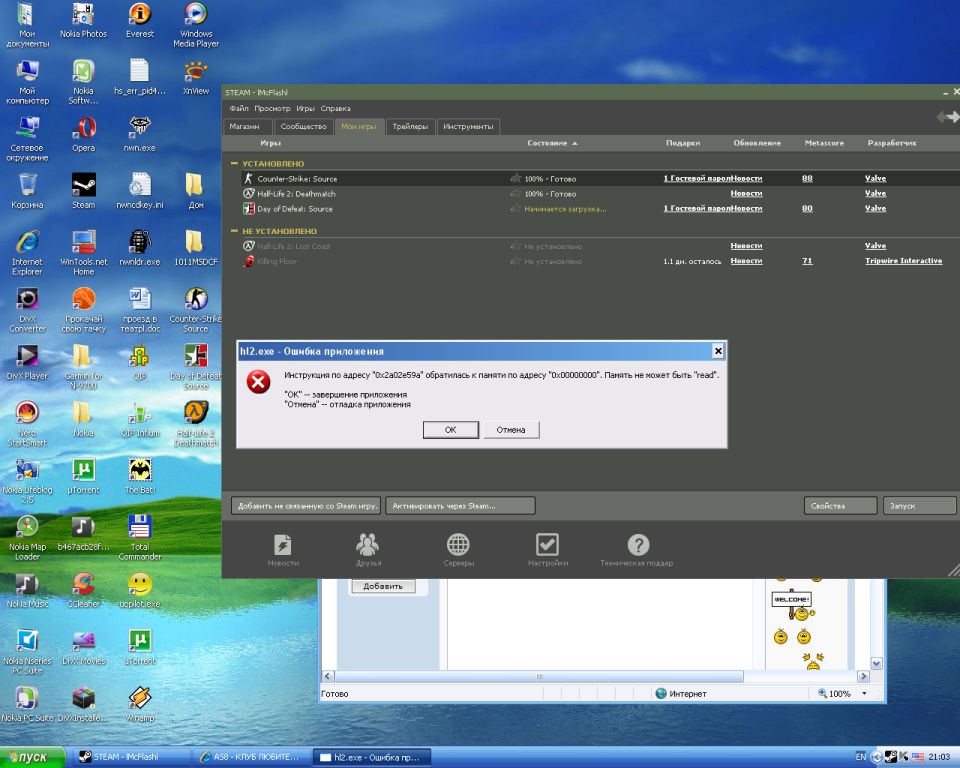Viewport: 960px width, 768px height.
Task: Select the Total Commander desktop icon
Action: coord(140,527)
